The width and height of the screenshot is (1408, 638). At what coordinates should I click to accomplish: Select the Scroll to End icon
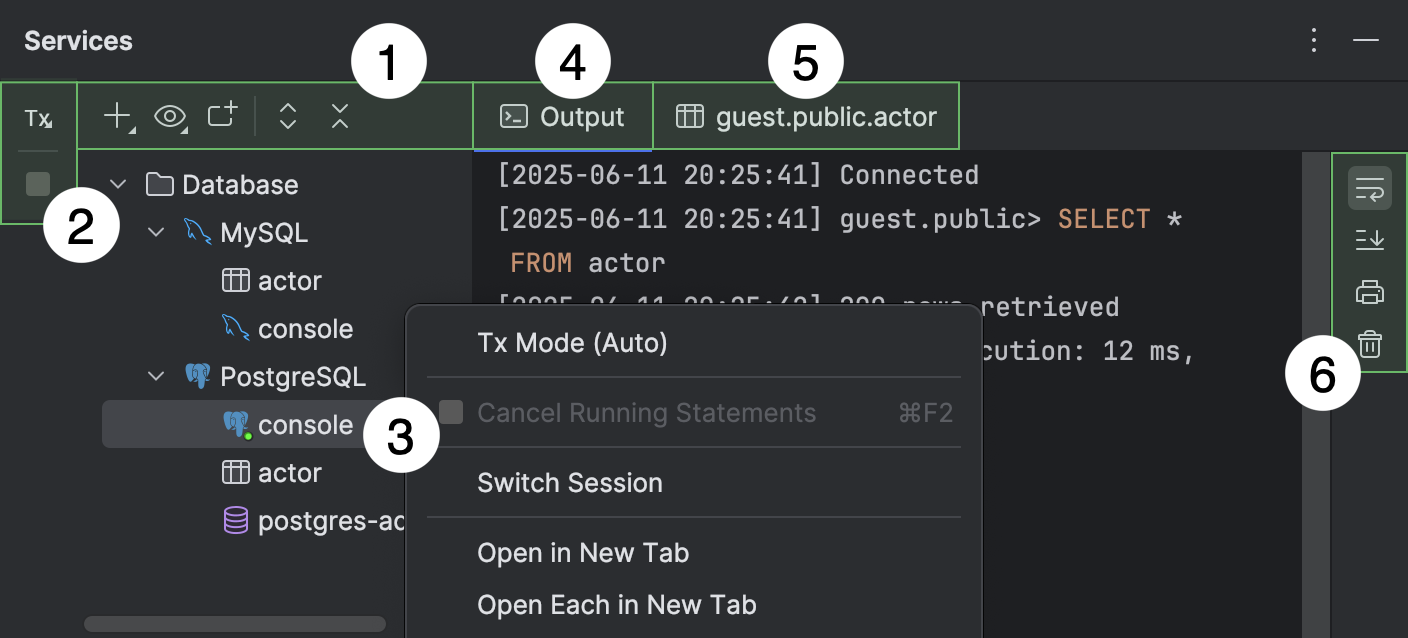click(x=1369, y=240)
